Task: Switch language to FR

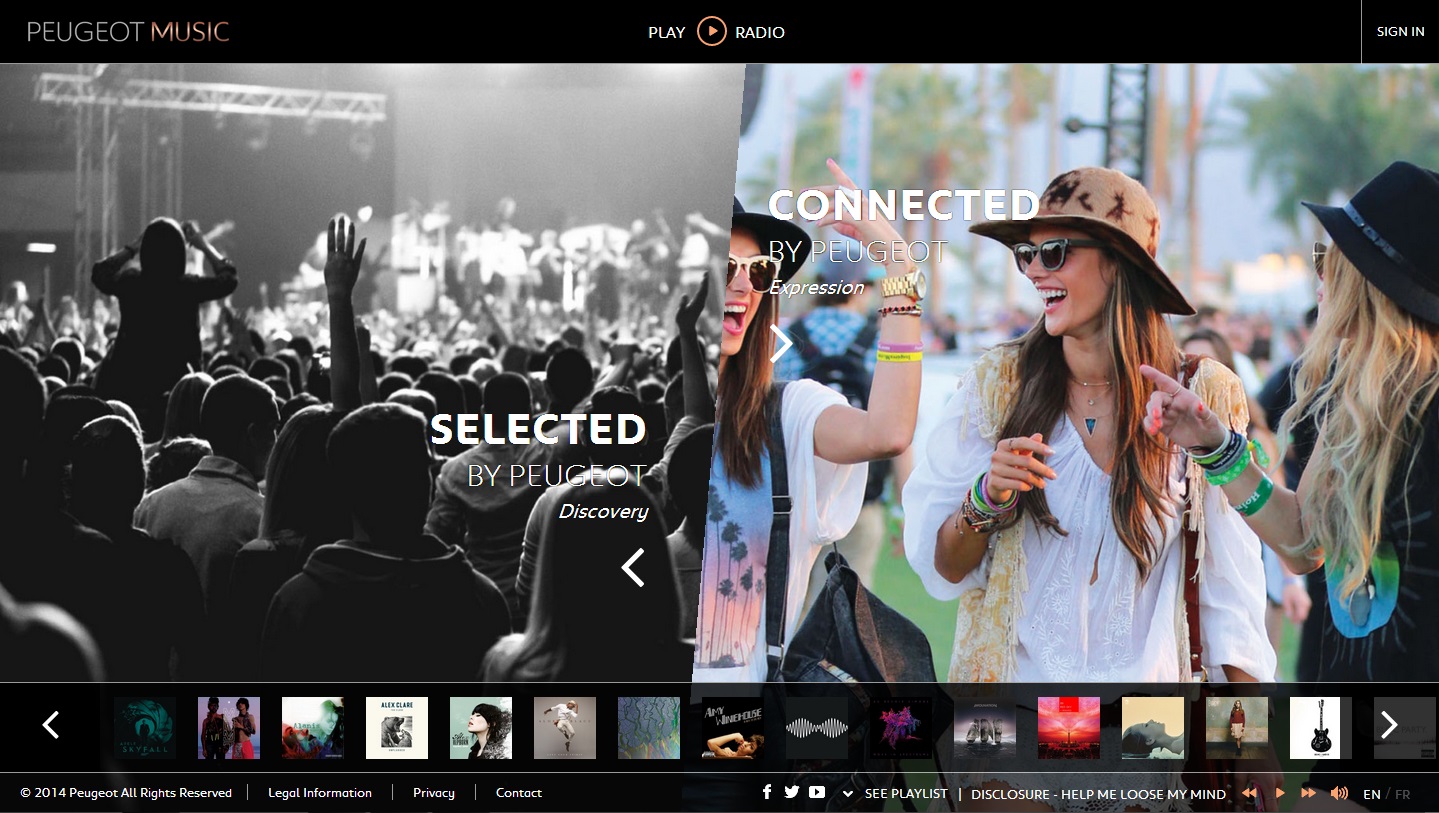Action: [x=1403, y=794]
